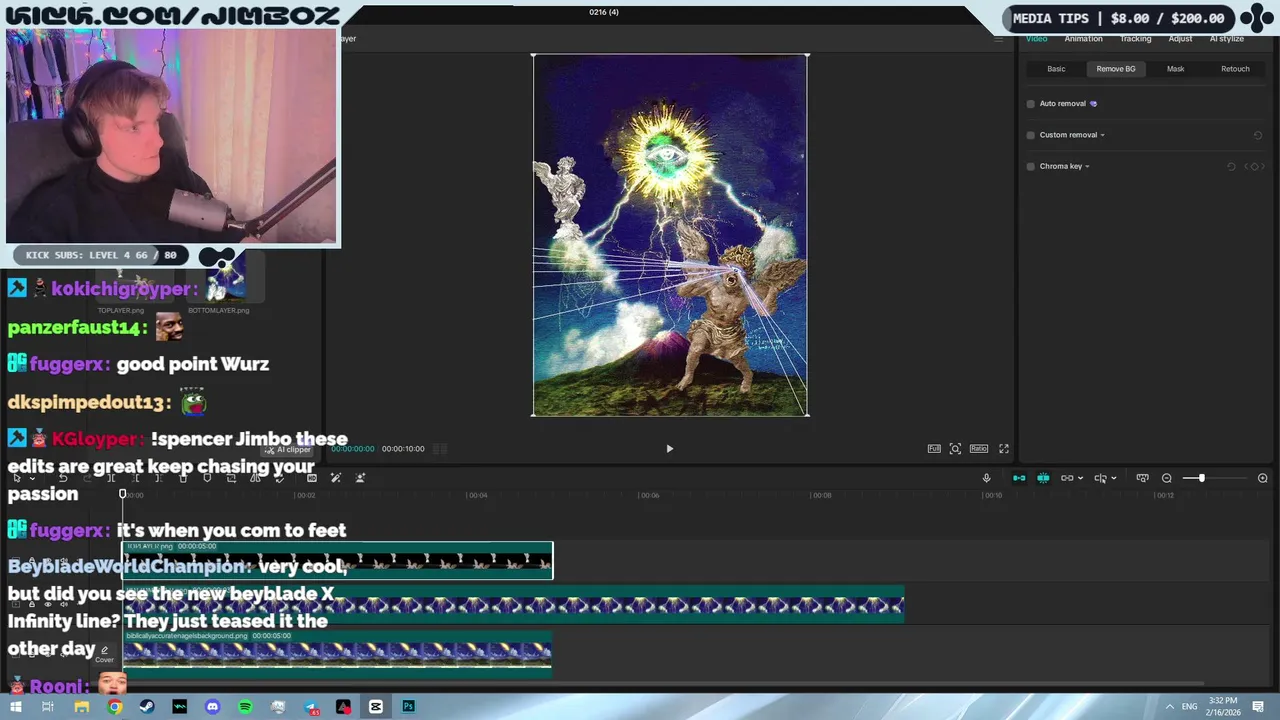
Task: Expand the Chroma key section arrow
Action: click(1087, 166)
